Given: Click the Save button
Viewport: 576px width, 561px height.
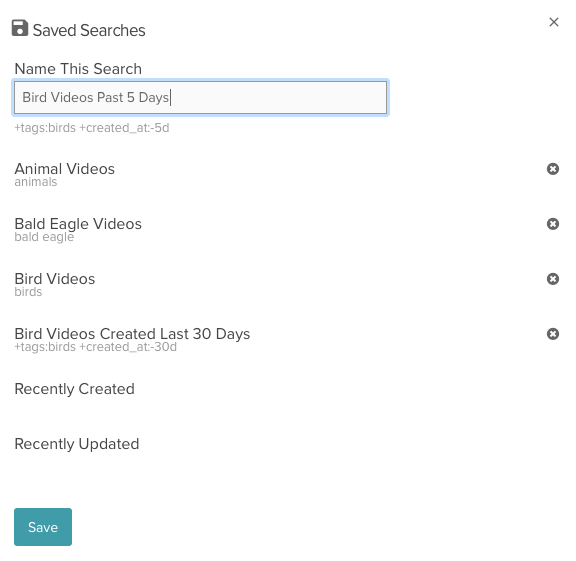Looking at the screenshot, I should click(43, 527).
